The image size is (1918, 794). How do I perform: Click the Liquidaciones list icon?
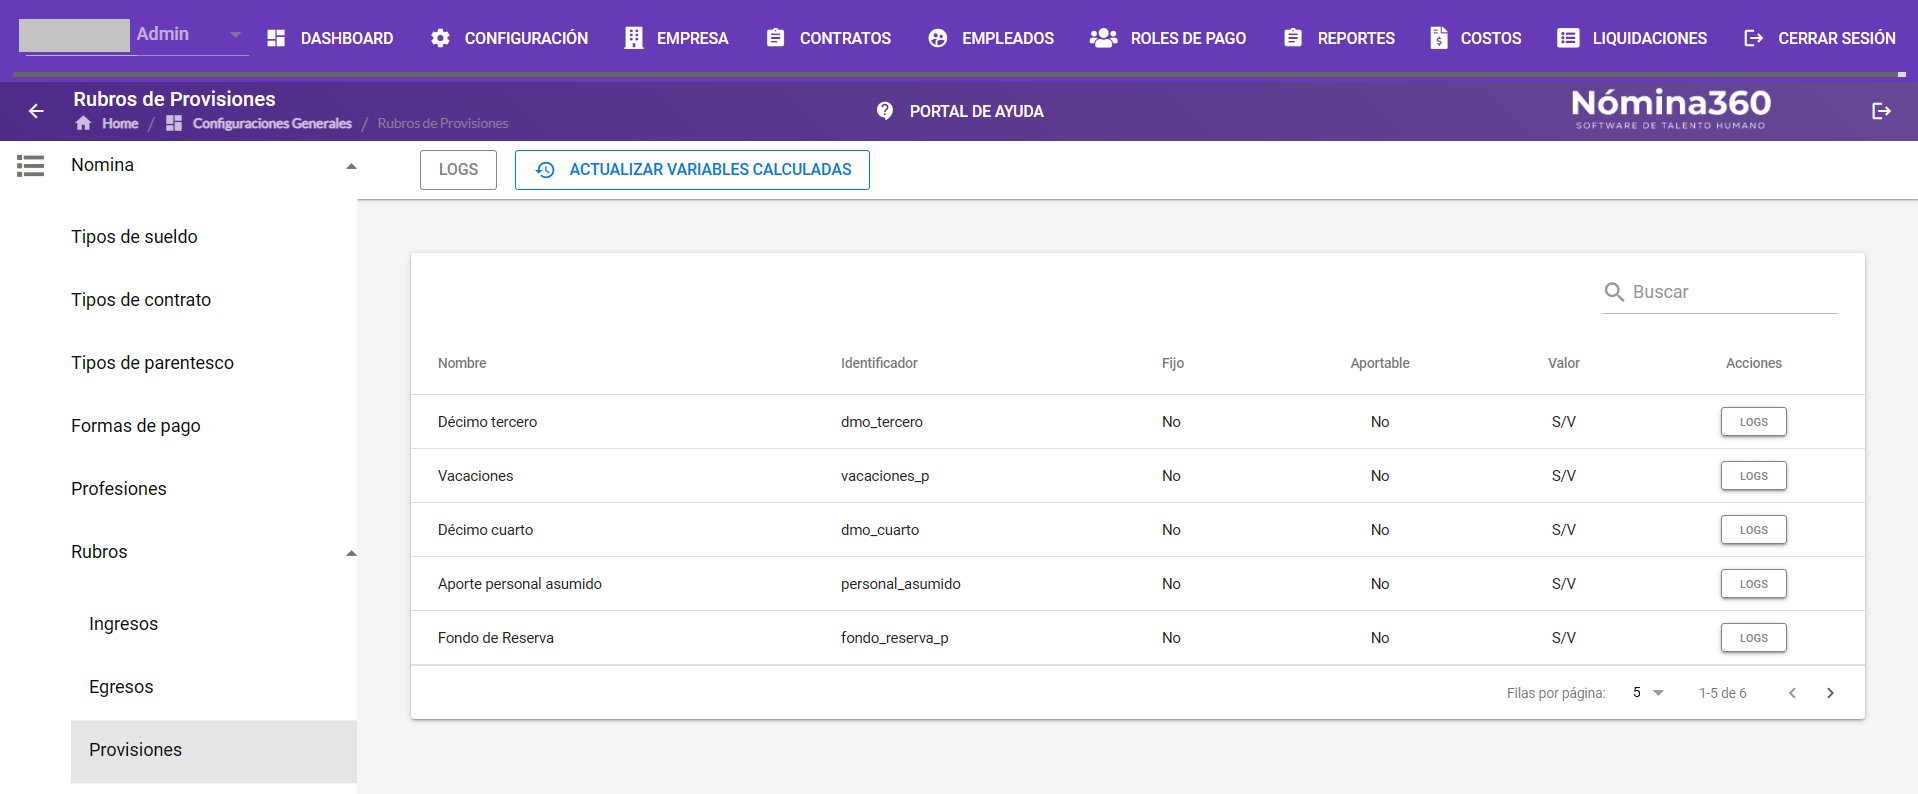pyautogui.click(x=1568, y=38)
